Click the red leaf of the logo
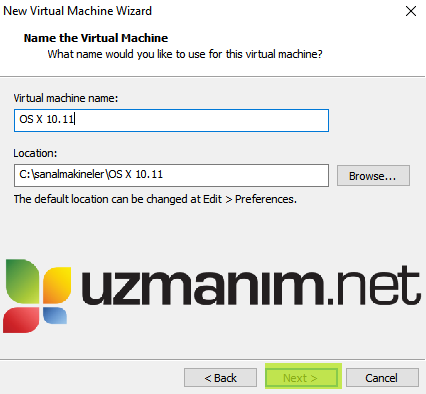Image resolution: width=426 pixels, height=394 pixels. coord(21,320)
